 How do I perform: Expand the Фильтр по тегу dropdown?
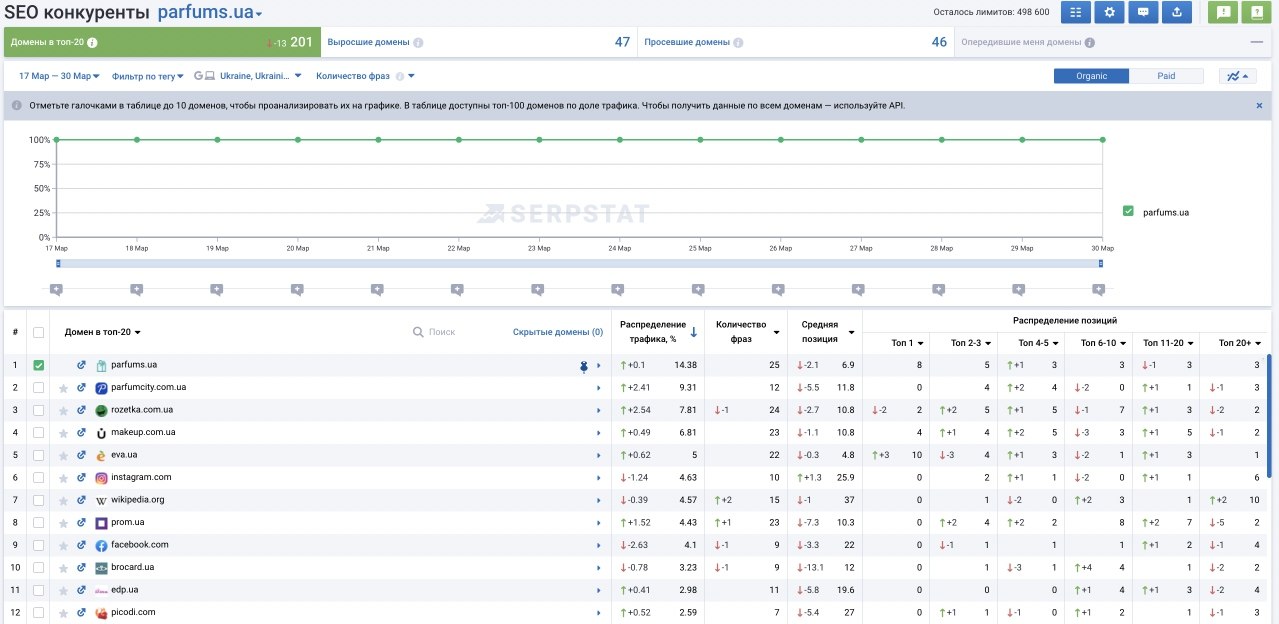point(148,76)
